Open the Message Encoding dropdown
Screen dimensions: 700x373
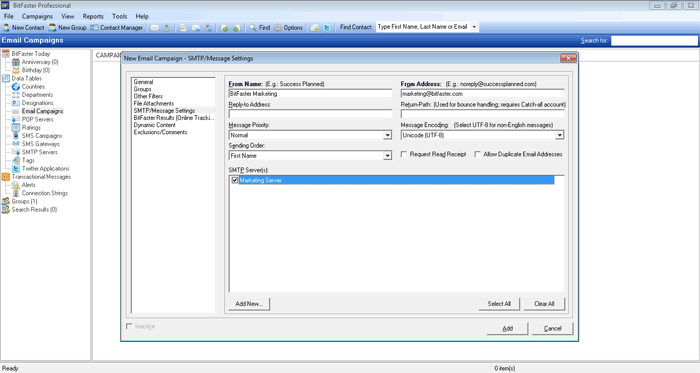(x=559, y=135)
